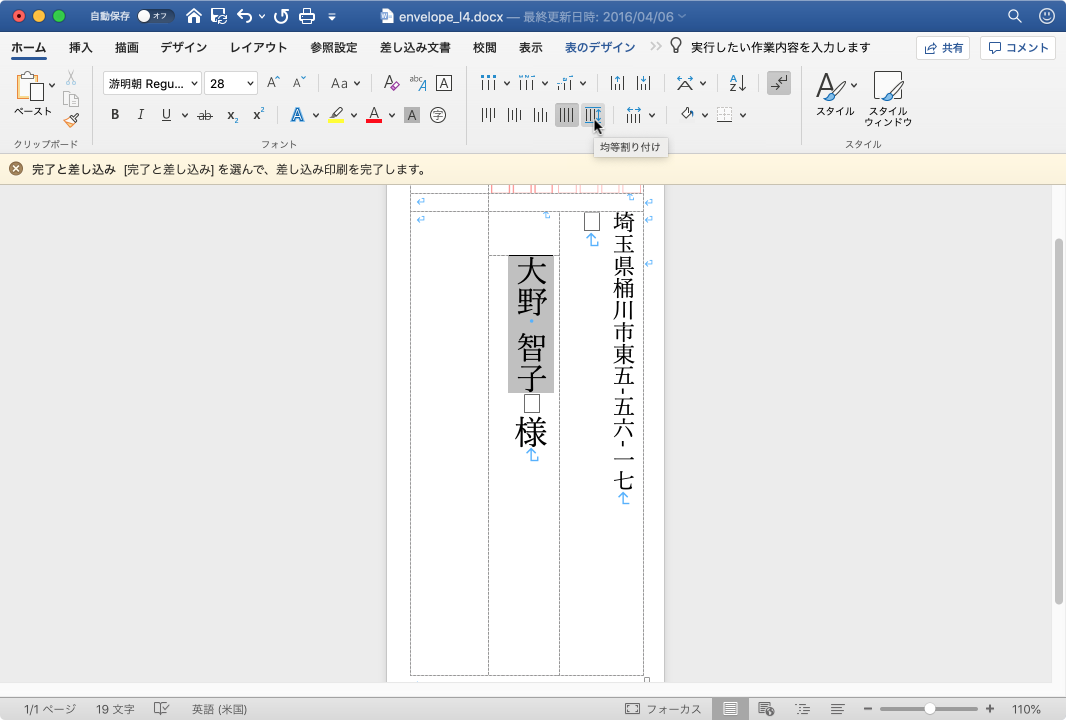Click the 共有 share button
This screenshot has width=1066, height=720.
[943, 48]
